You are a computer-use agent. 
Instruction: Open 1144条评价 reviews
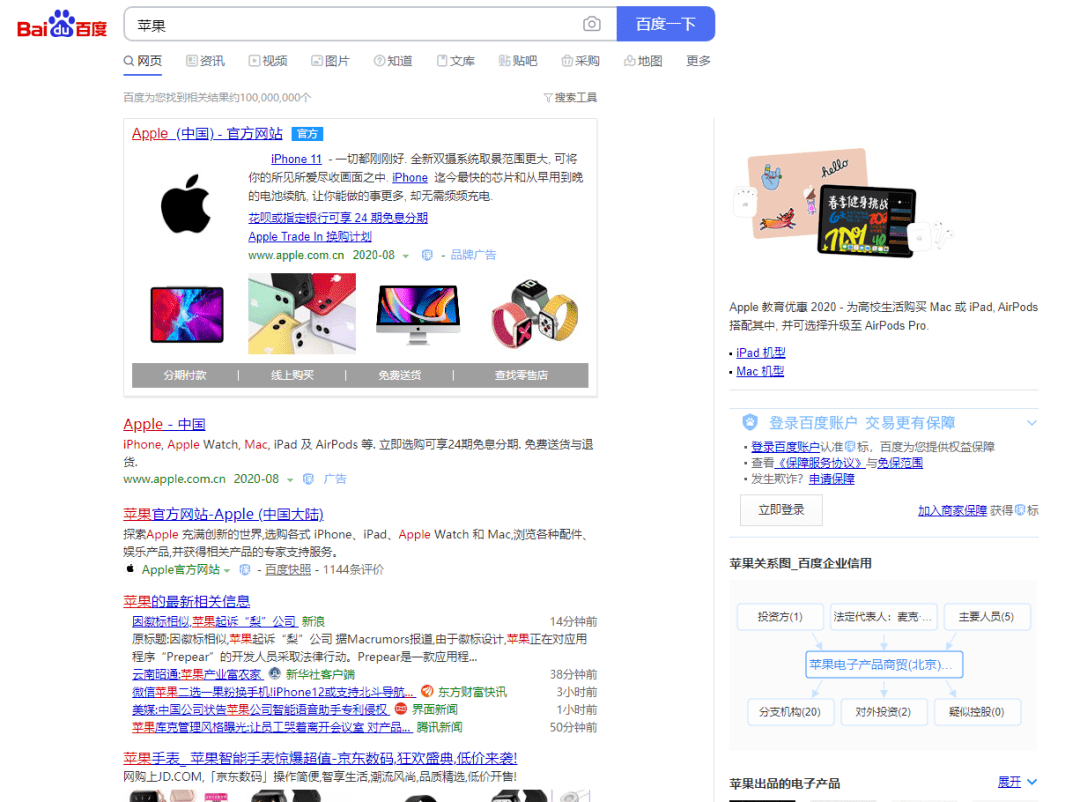(x=353, y=570)
